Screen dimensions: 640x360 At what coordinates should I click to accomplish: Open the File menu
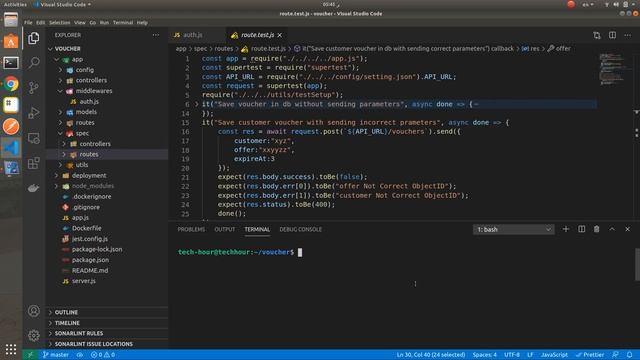pyautogui.click(x=28, y=22)
